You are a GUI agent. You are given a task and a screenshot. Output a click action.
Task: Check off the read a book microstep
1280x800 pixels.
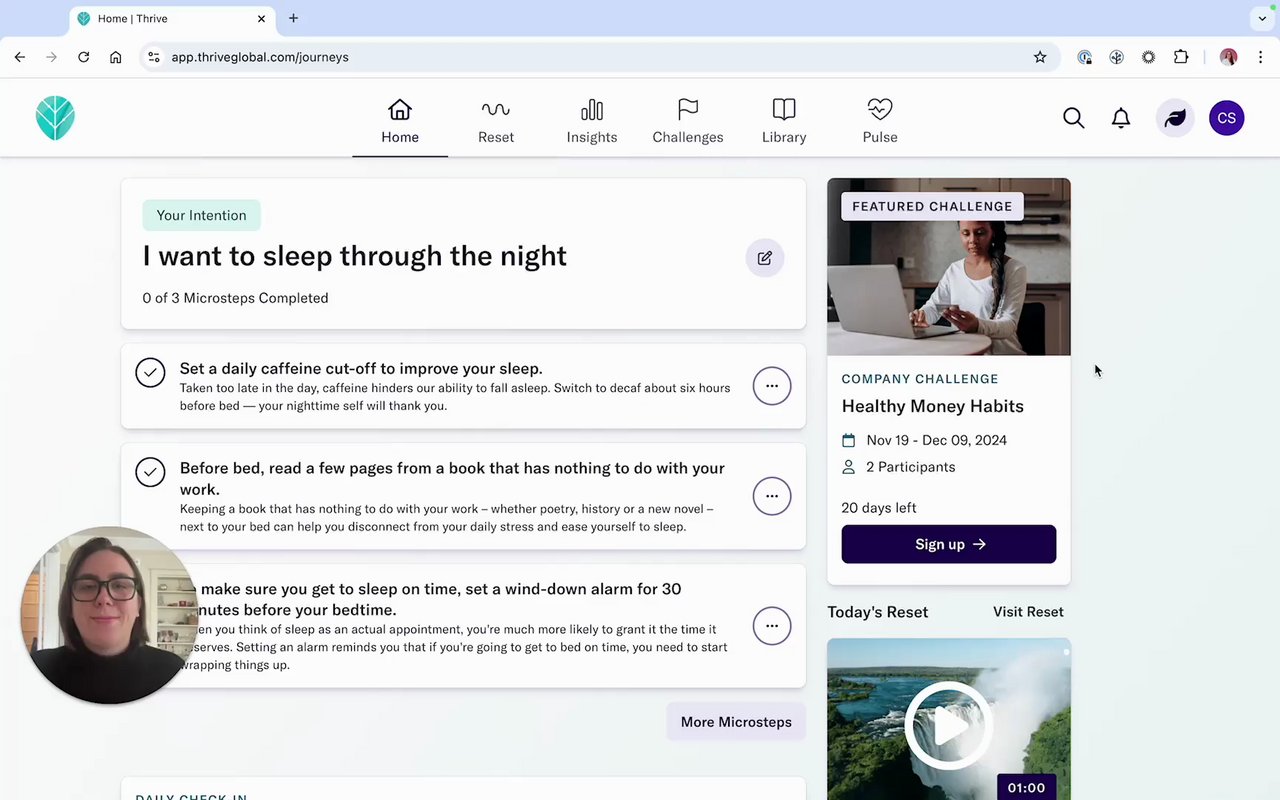click(150, 472)
